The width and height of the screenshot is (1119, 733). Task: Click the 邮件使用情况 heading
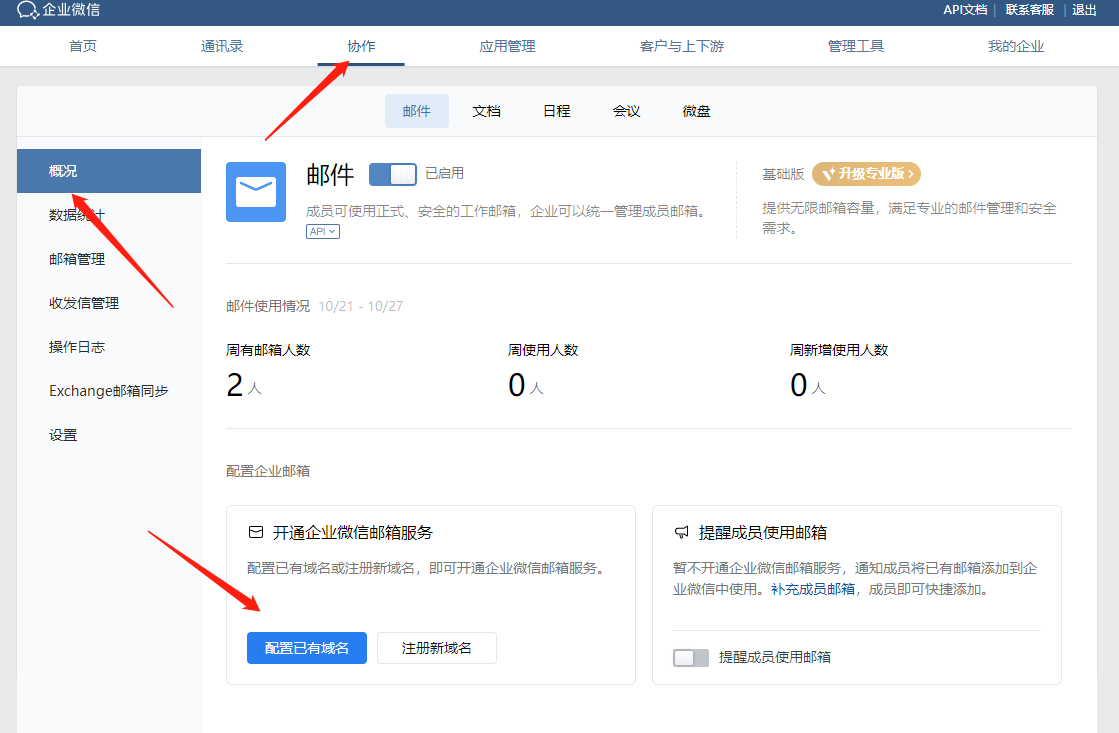coord(268,306)
